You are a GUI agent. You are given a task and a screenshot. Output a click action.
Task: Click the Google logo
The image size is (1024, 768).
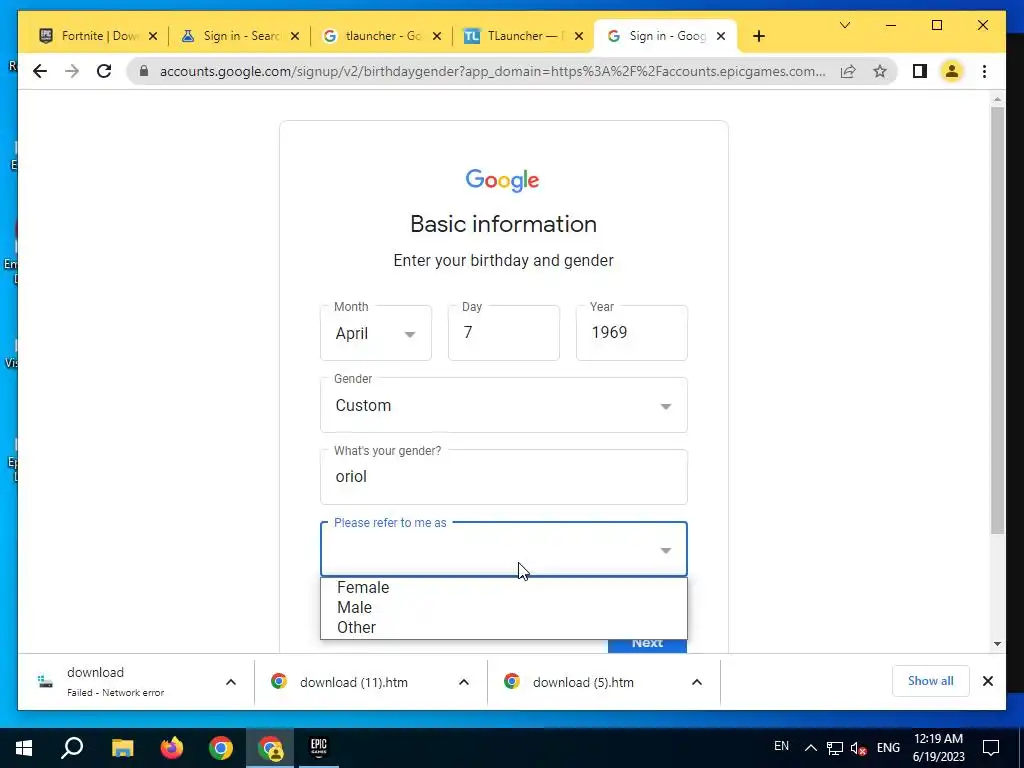[x=502, y=180]
